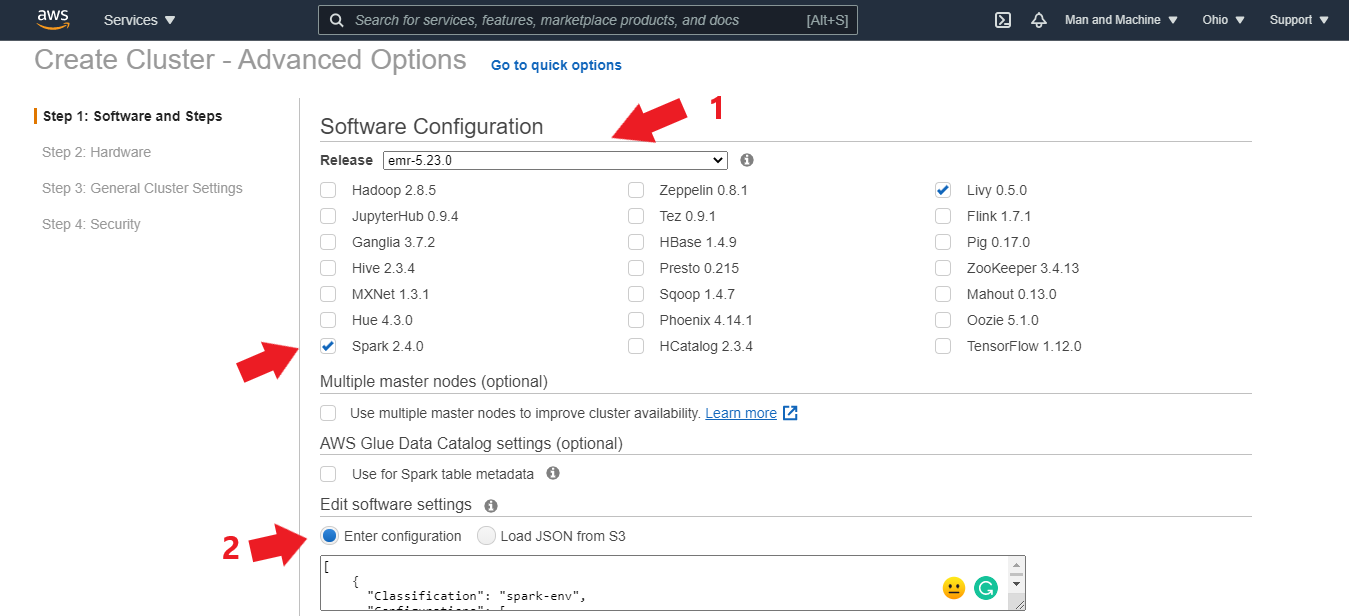Click info icon beside Spark table metadata
This screenshot has width=1349, height=616.
553,473
